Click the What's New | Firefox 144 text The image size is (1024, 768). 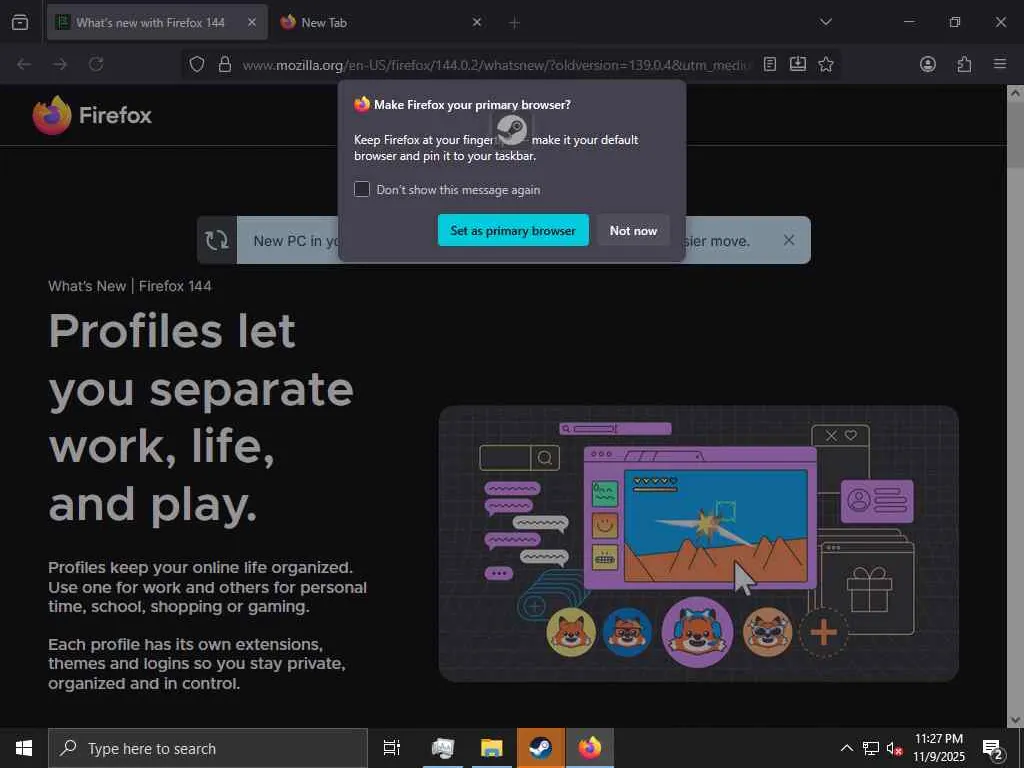[130, 286]
